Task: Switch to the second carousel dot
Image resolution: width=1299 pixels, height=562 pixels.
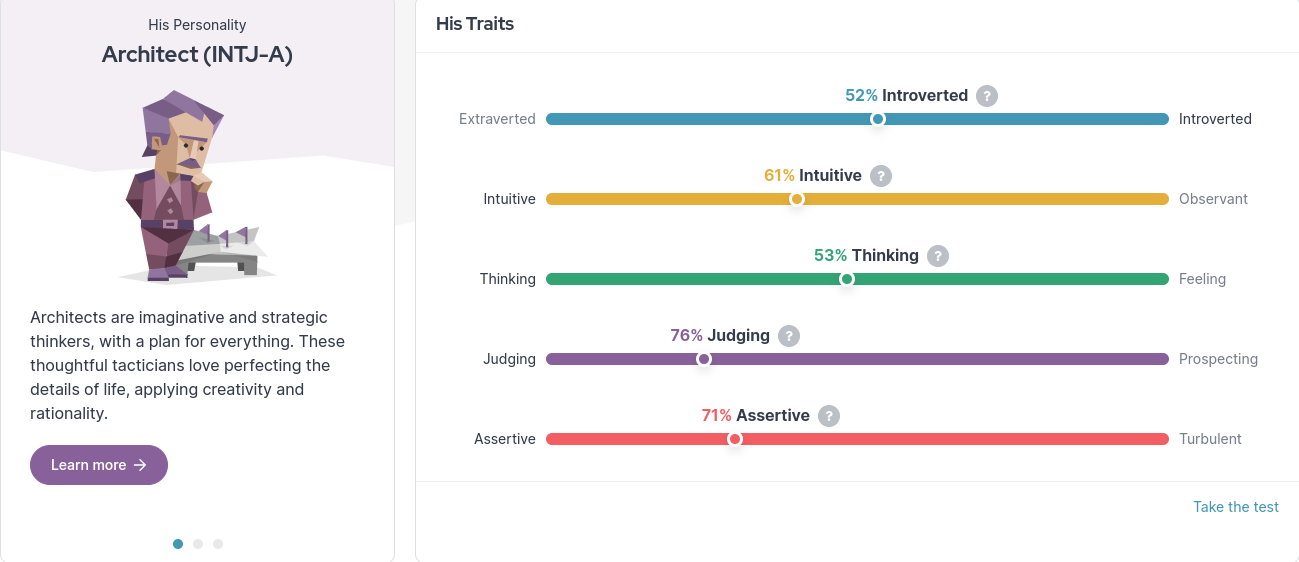Action: 198,544
